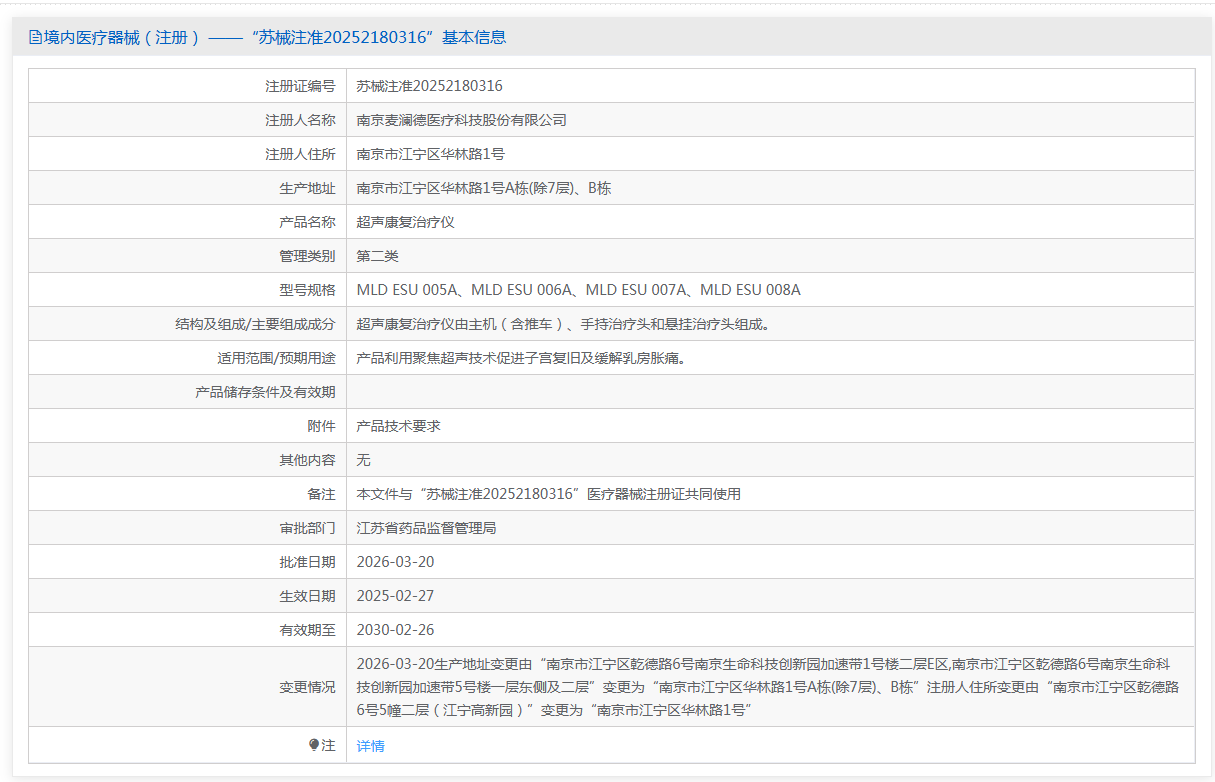Select approval date 2026-03-20
Viewport: 1215px width, 782px height.
(396, 562)
